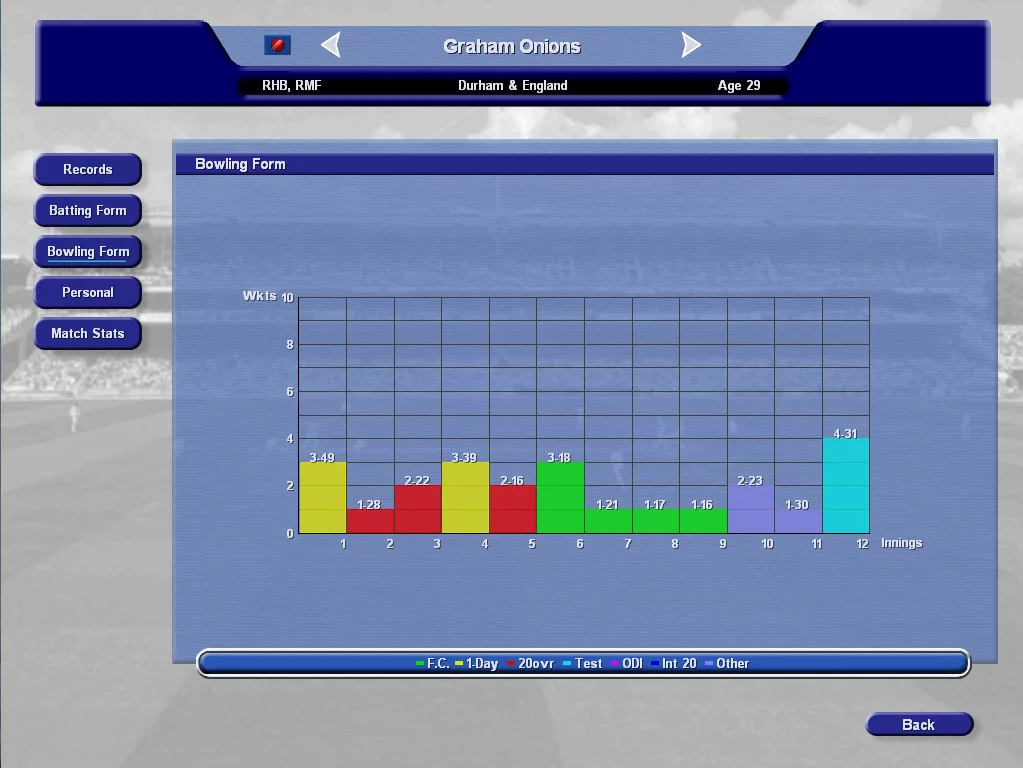Click the red cricket ball icon
The height and width of the screenshot is (768, 1023).
277,45
